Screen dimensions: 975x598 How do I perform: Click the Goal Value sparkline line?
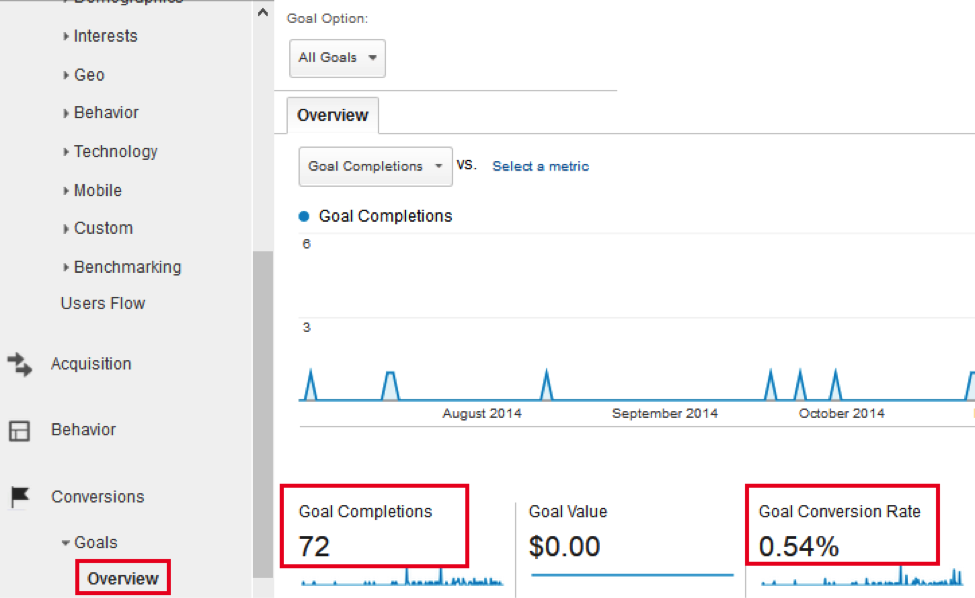(x=632, y=576)
